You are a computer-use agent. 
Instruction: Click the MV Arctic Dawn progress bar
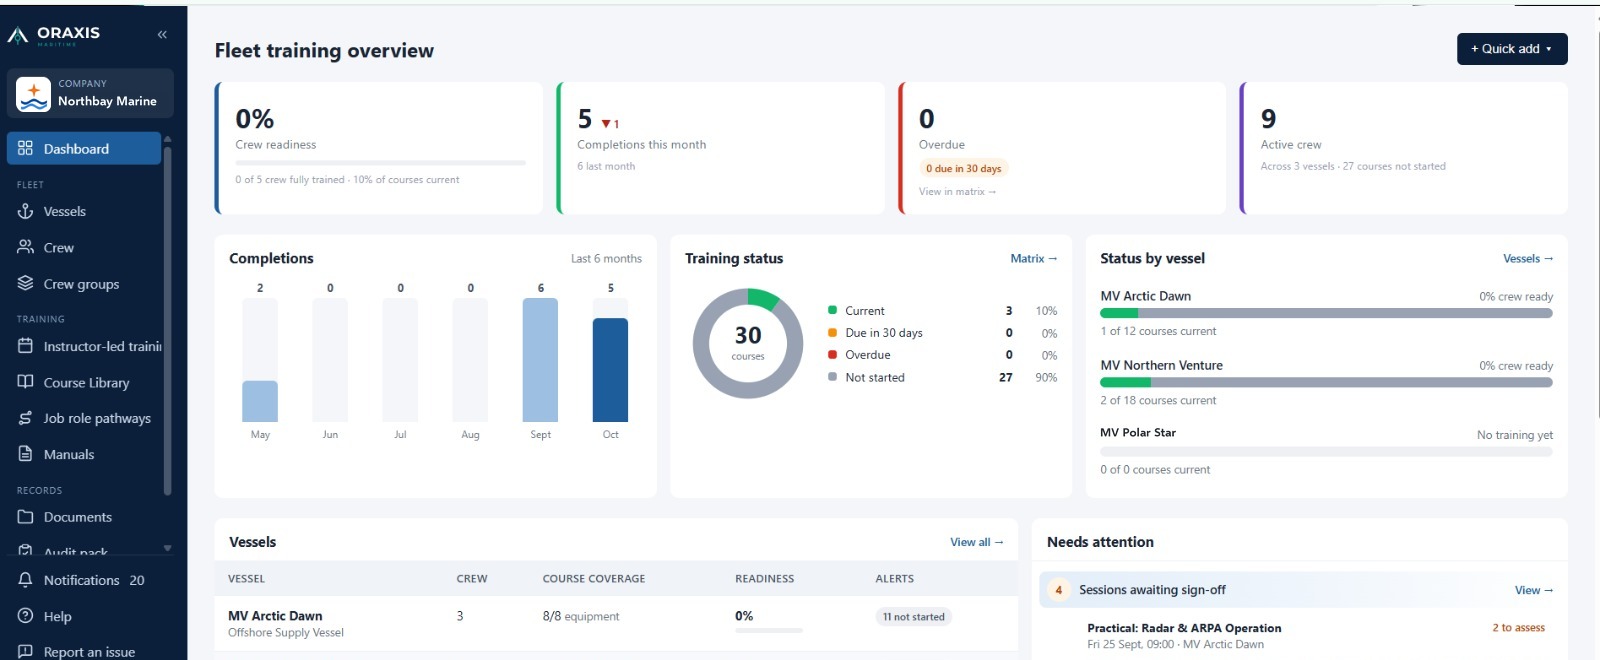pos(1326,313)
